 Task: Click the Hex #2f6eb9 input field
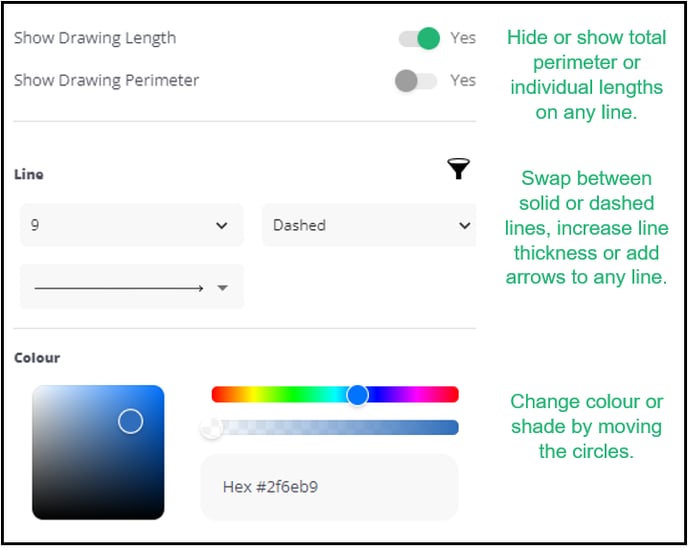click(330, 487)
